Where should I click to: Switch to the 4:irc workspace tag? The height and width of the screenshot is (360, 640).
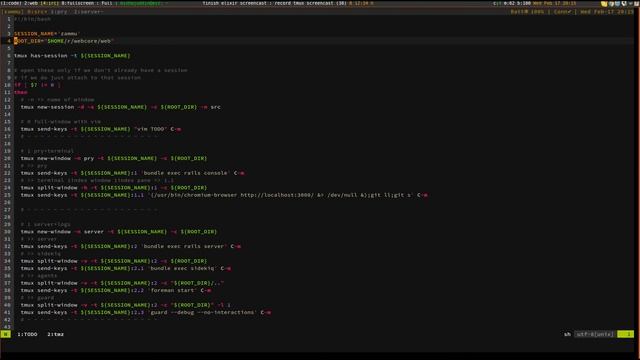[49, 3]
